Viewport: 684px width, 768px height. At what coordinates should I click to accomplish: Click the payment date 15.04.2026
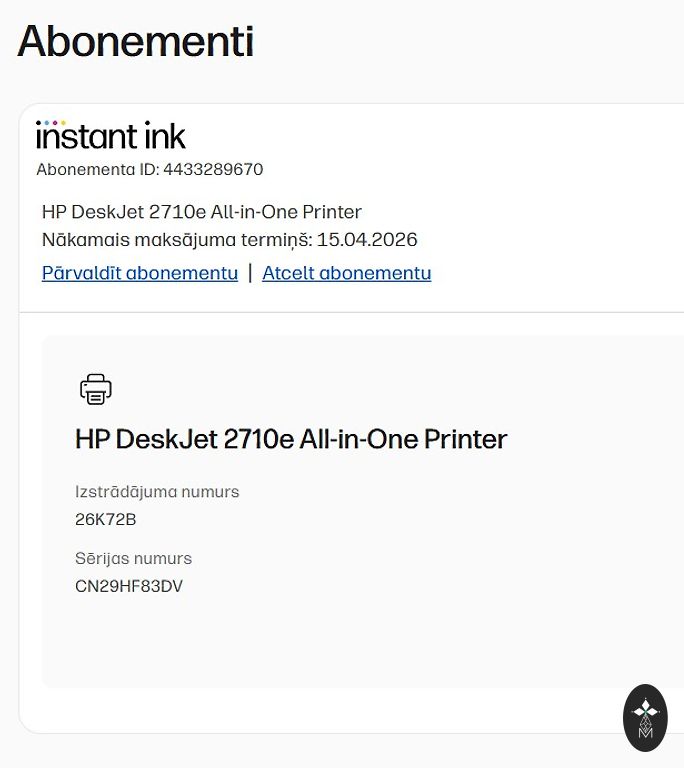[367, 240]
